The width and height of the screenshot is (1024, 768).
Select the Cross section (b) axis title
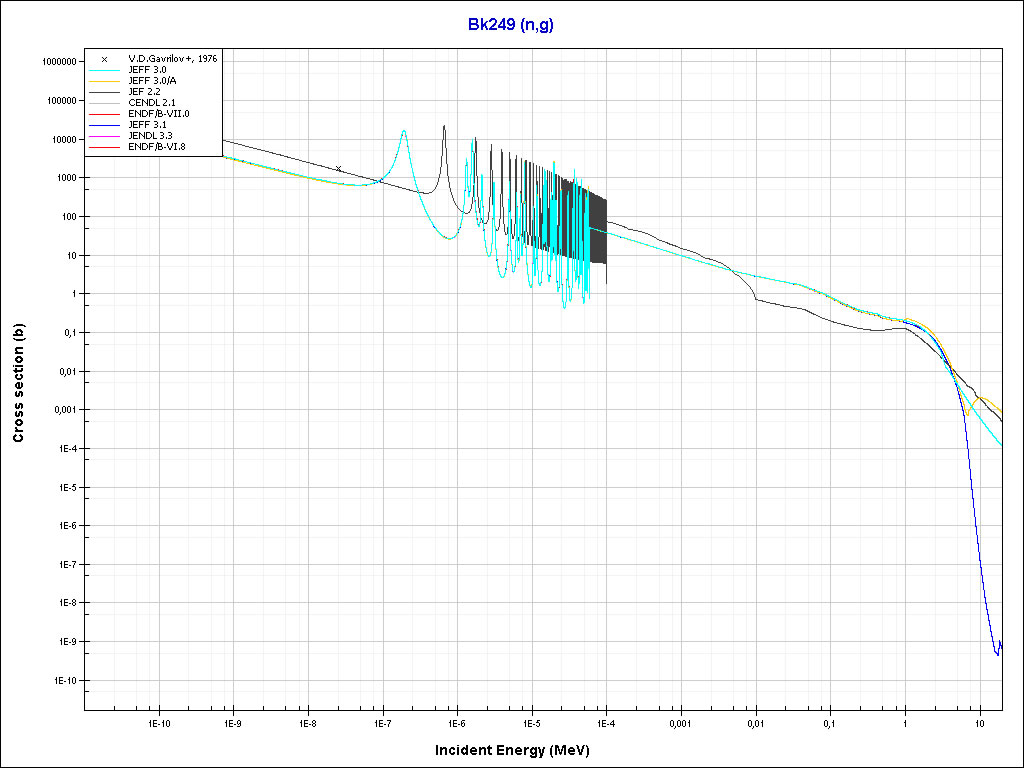coord(18,378)
